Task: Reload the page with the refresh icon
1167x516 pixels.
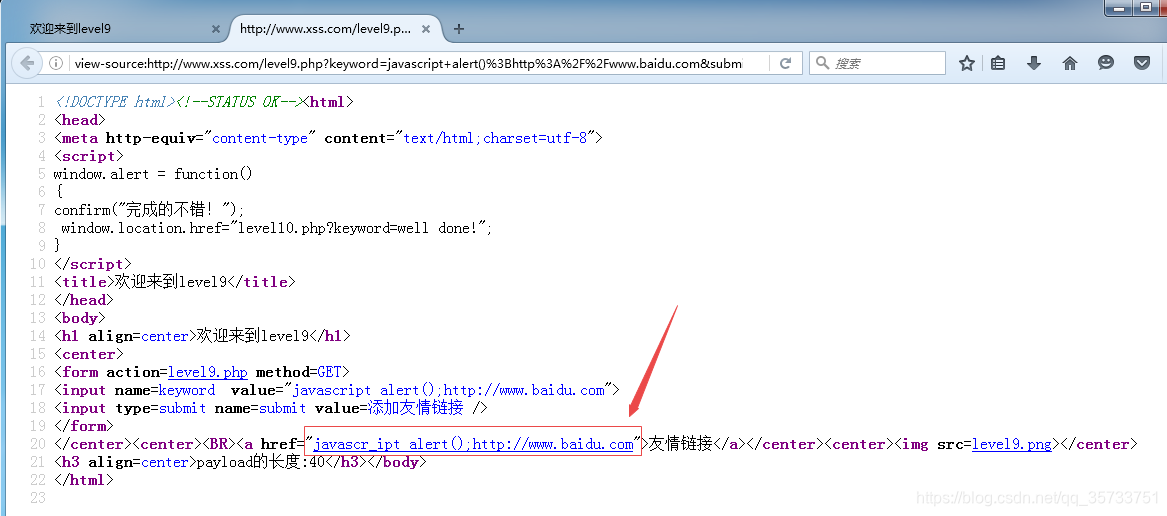Action: [x=785, y=63]
